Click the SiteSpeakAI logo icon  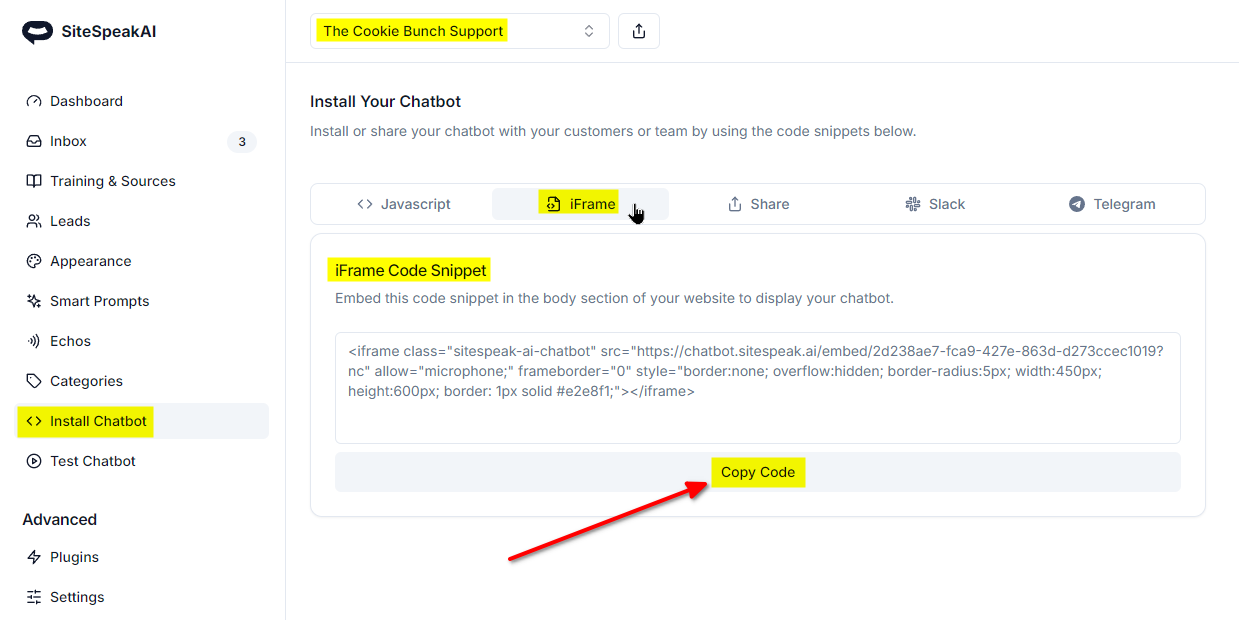37,32
